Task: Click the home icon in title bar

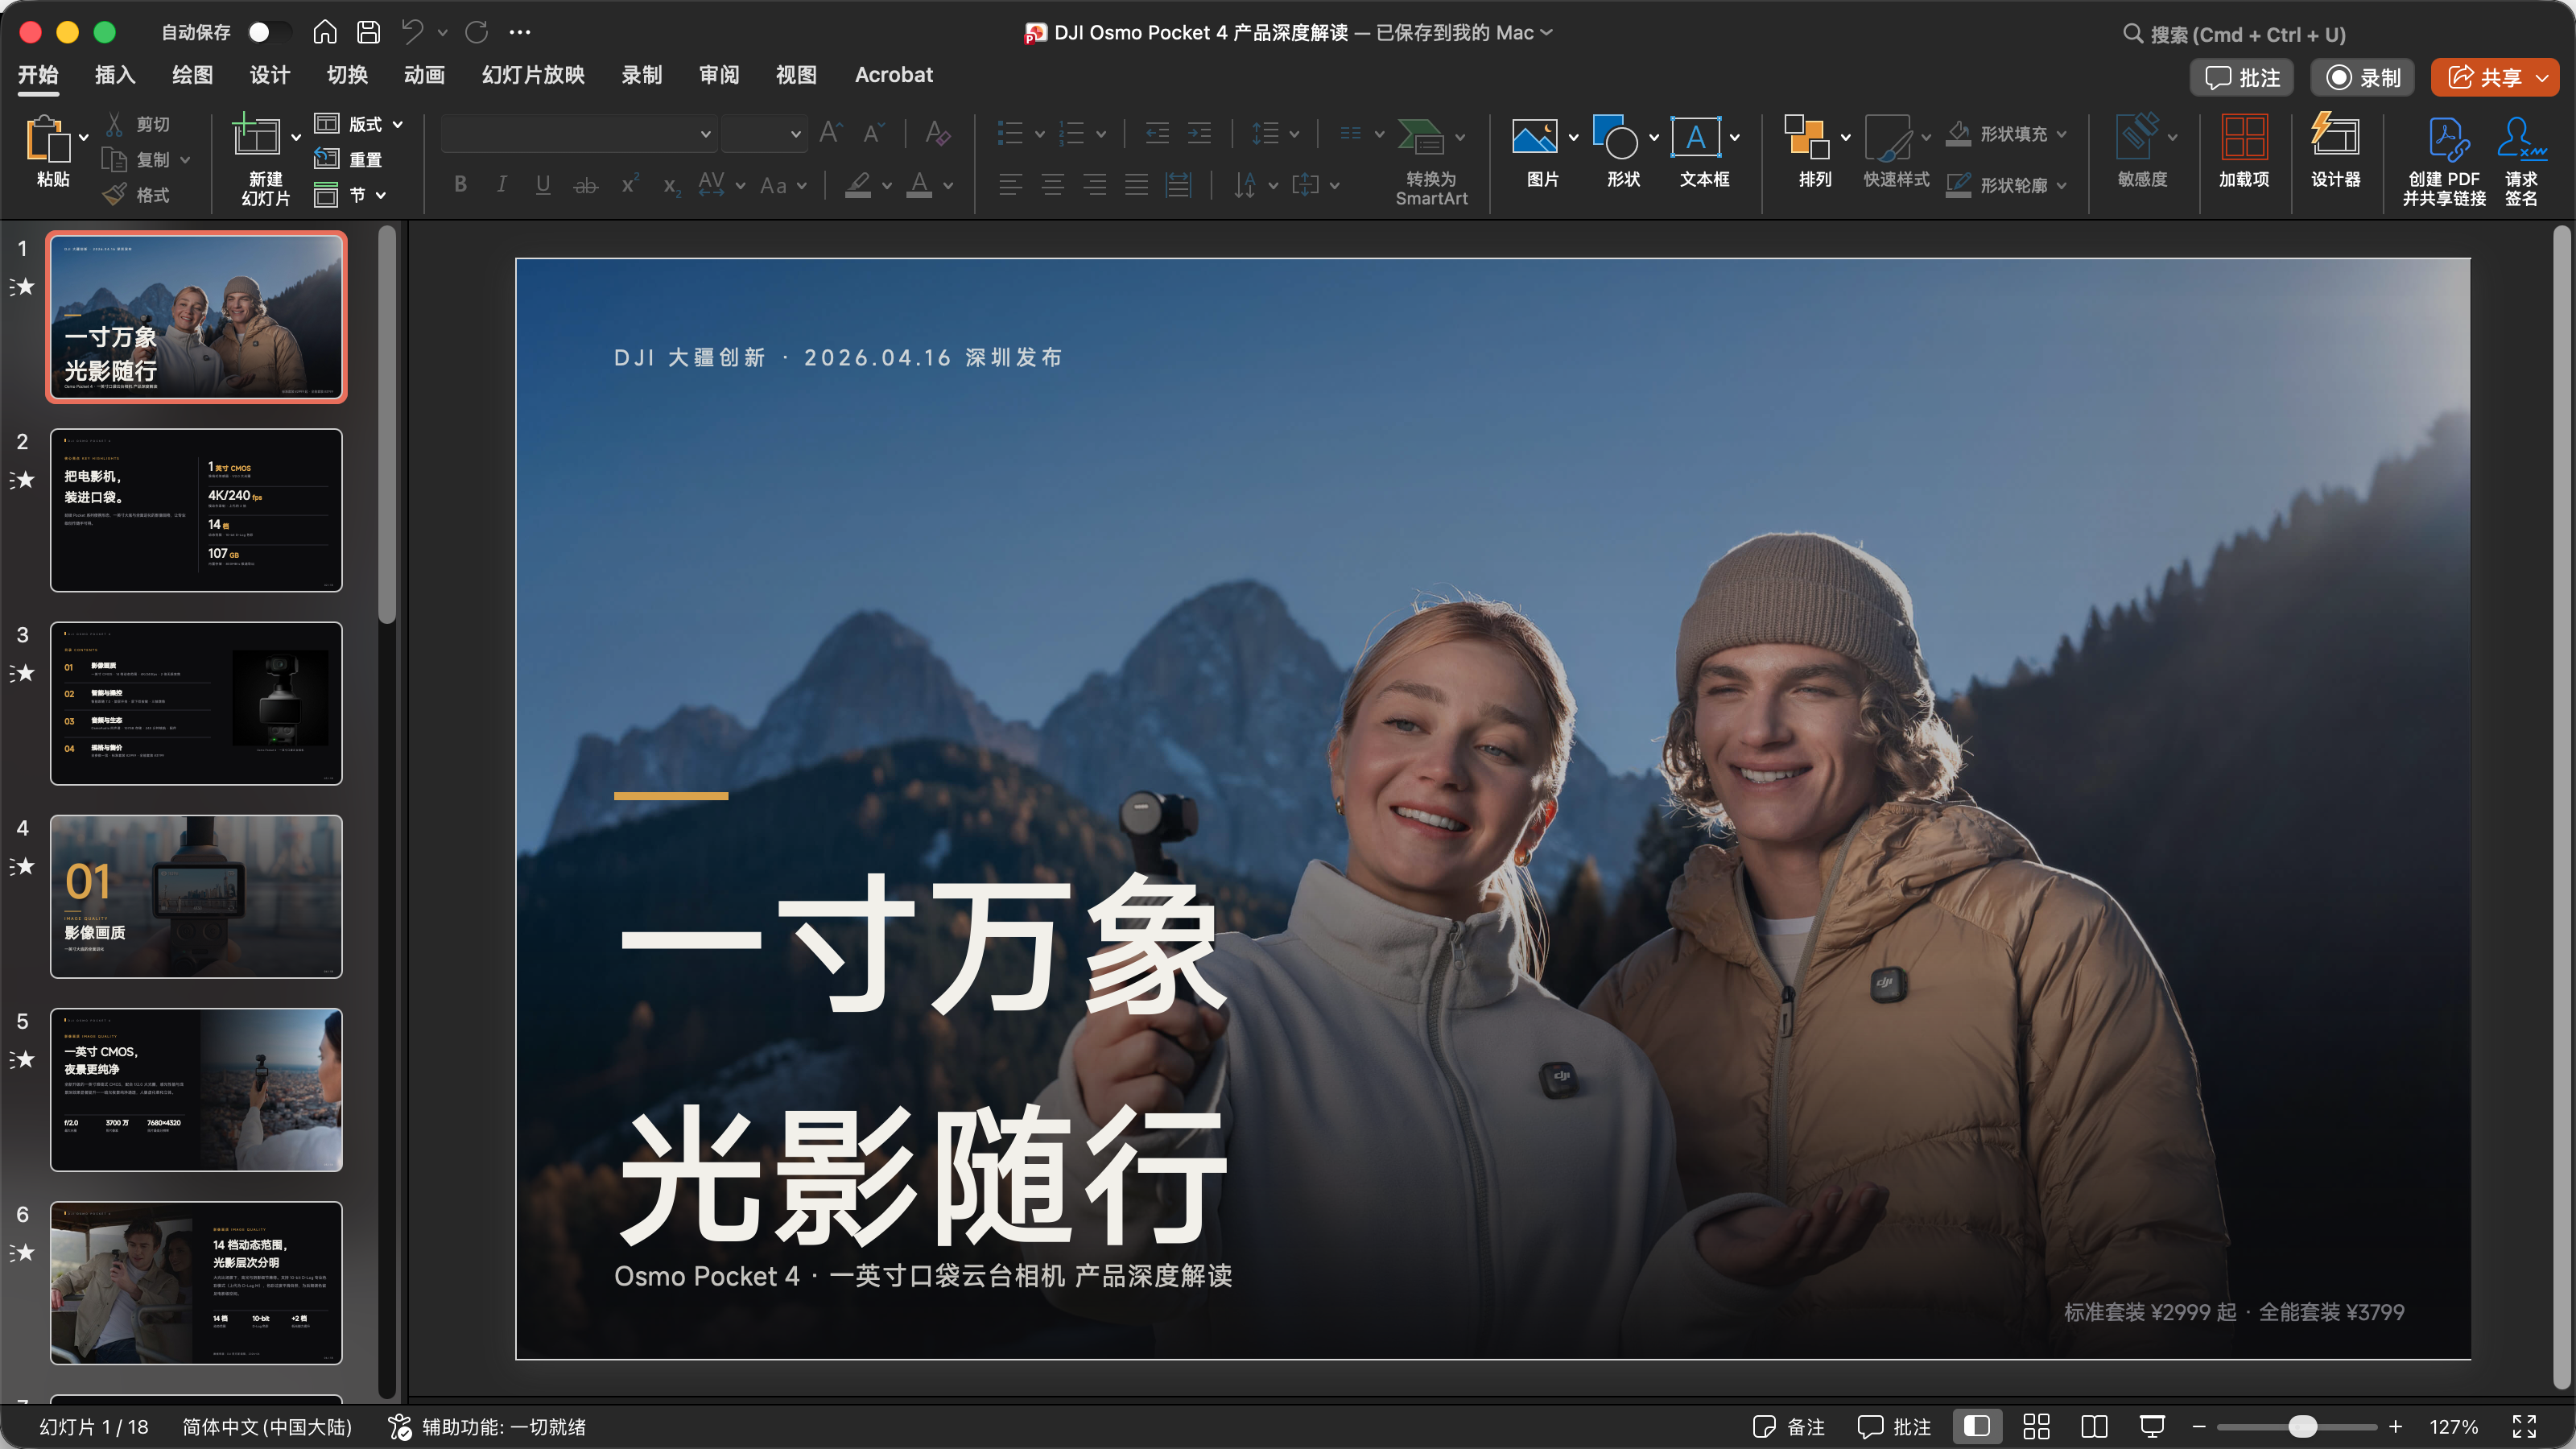Action: [325, 33]
